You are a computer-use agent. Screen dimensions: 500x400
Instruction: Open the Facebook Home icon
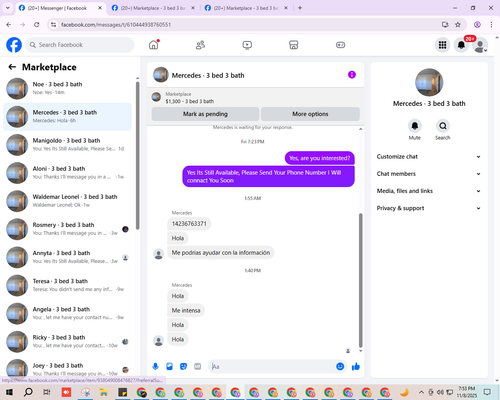(x=154, y=45)
